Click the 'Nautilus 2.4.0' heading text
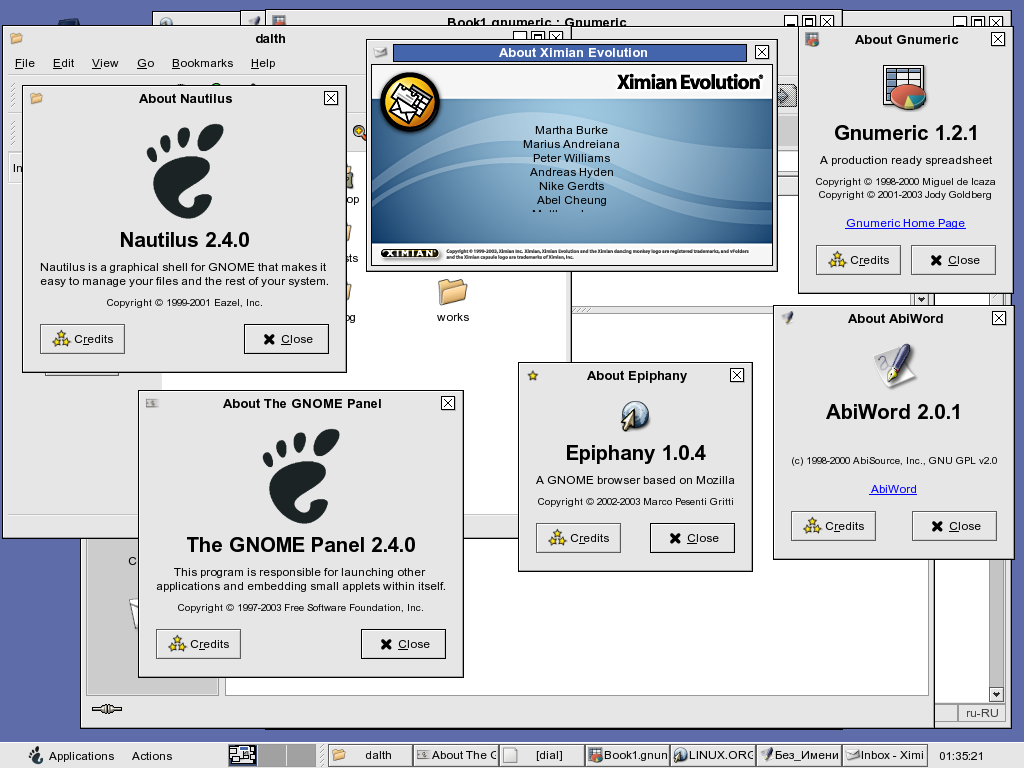 (185, 240)
